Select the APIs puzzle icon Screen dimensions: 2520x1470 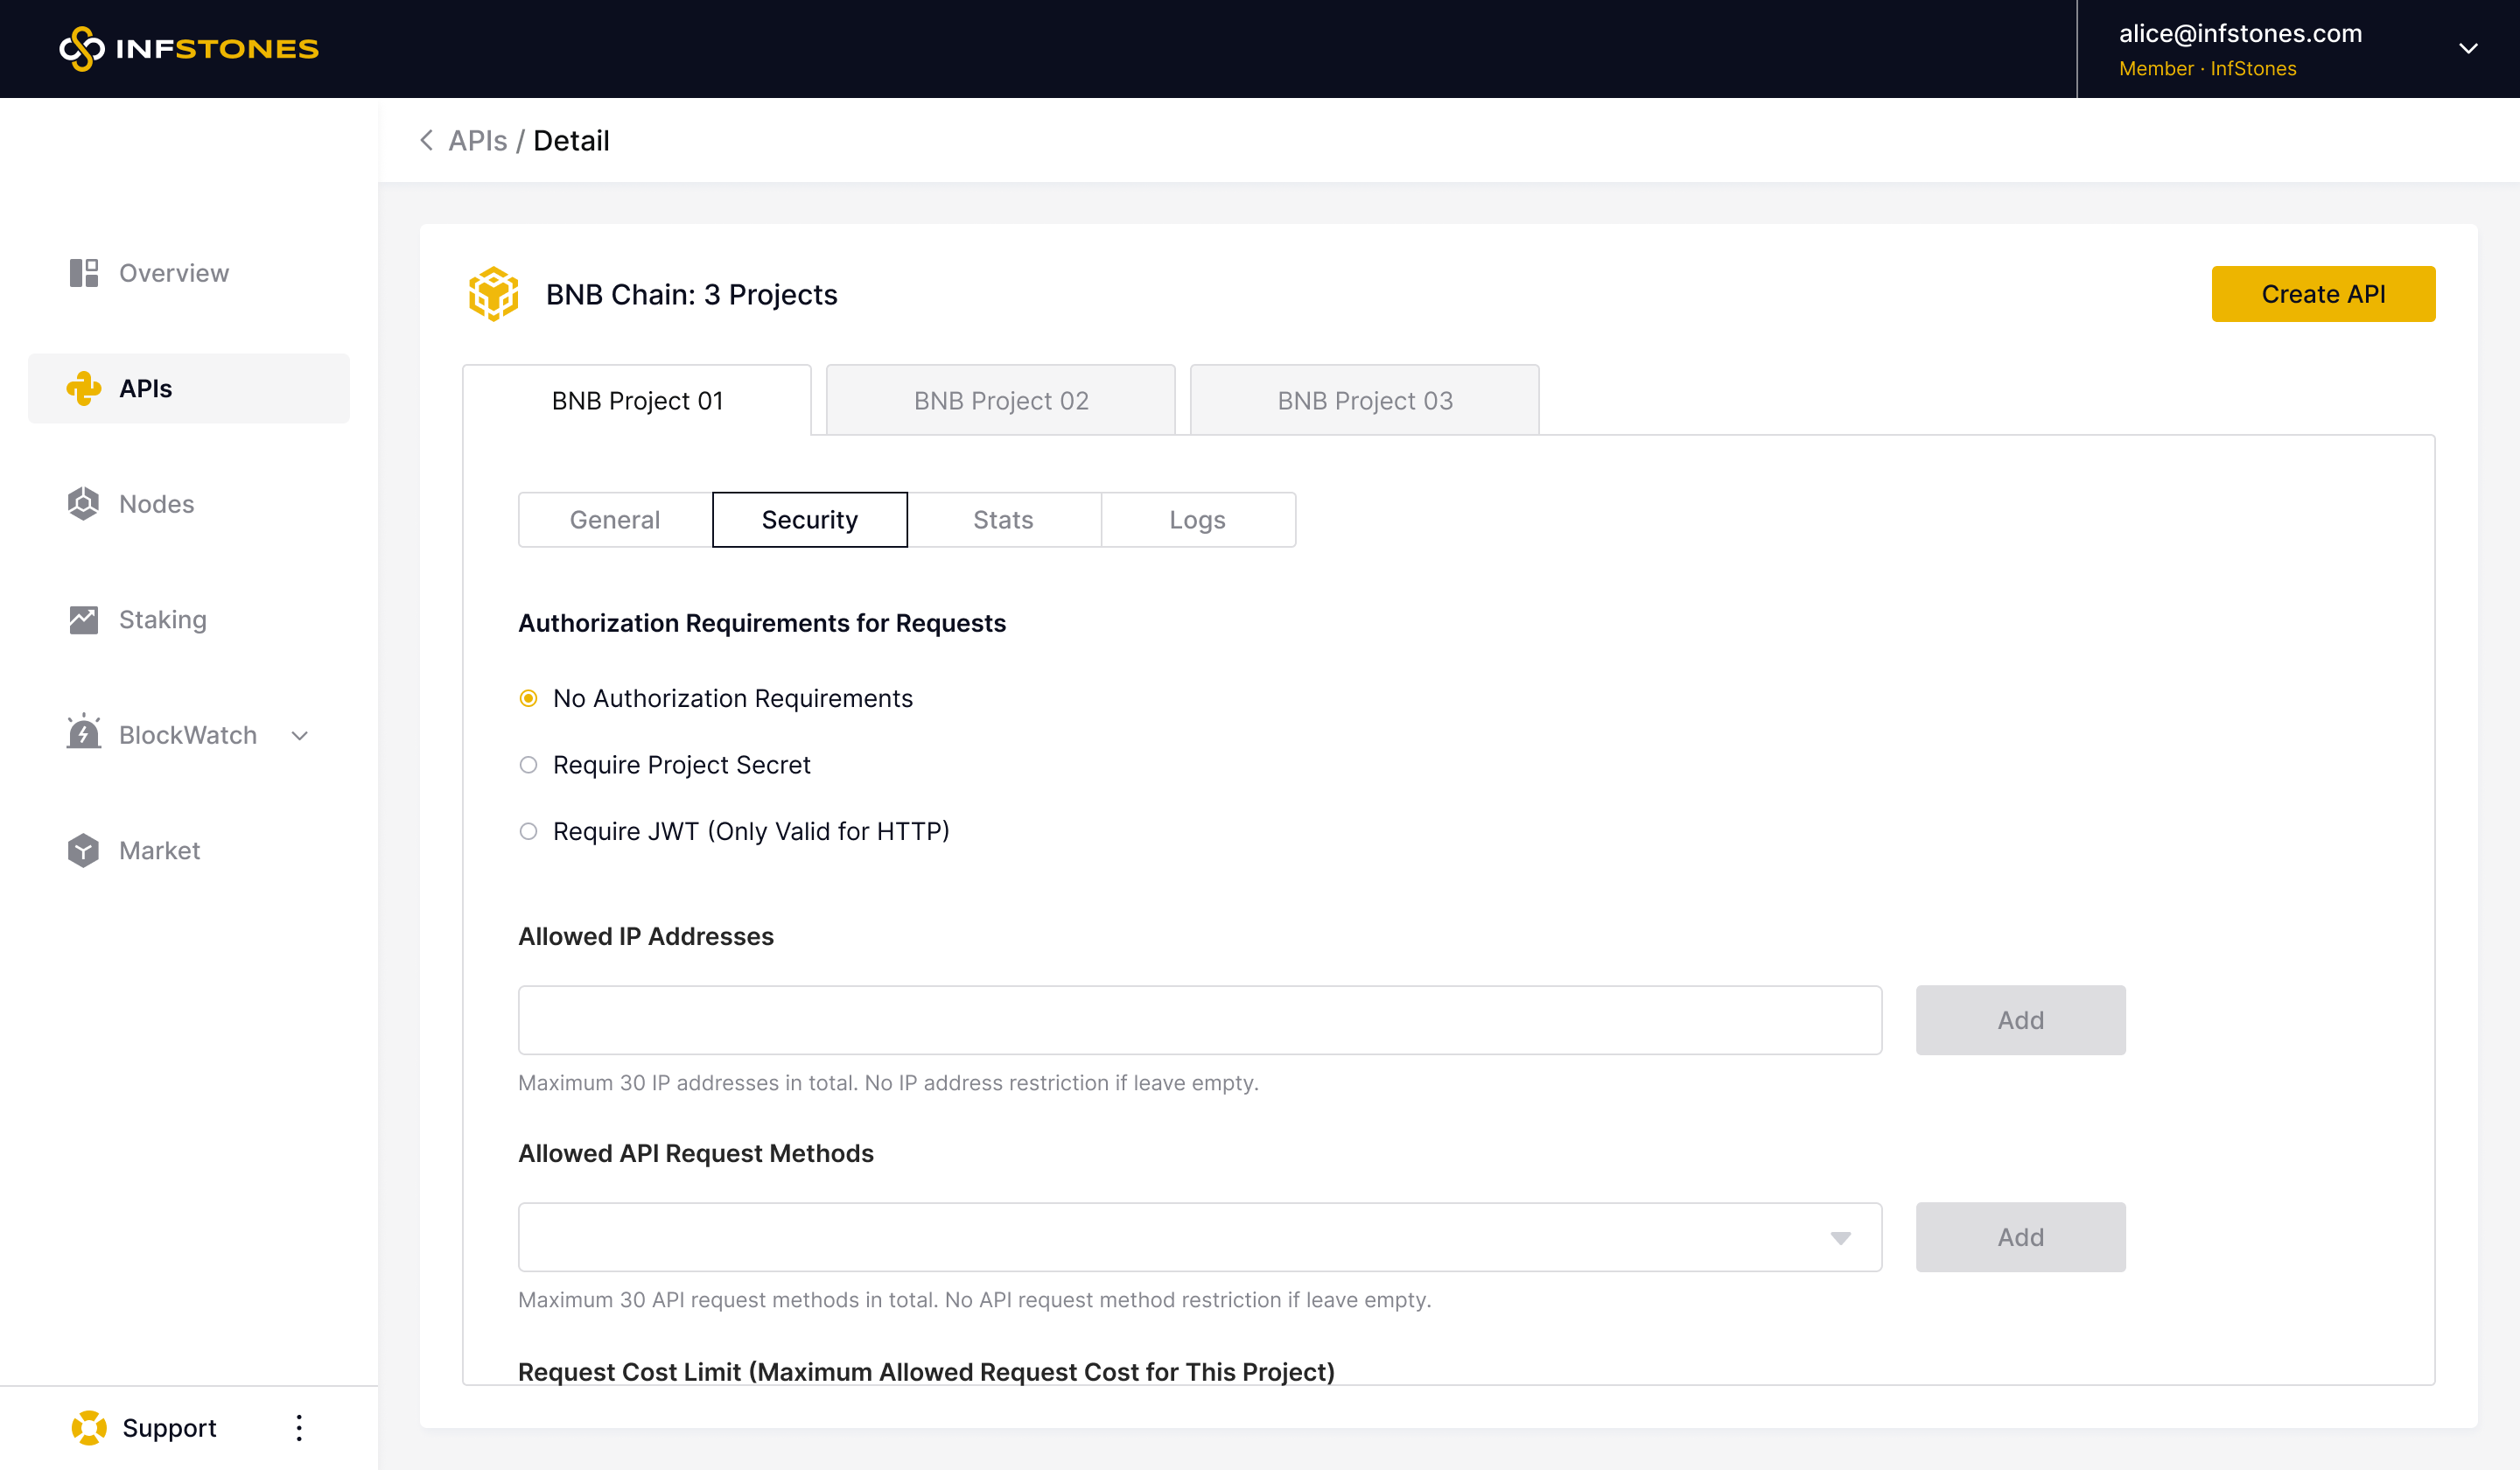click(84, 388)
